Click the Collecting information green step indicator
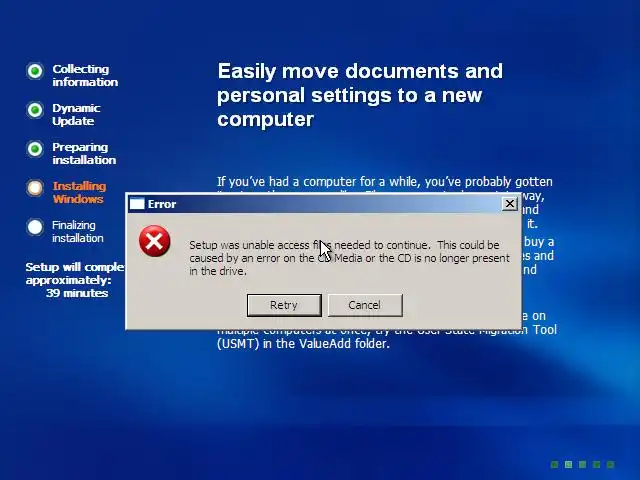This screenshot has height=480, width=640. coord(35,71)
